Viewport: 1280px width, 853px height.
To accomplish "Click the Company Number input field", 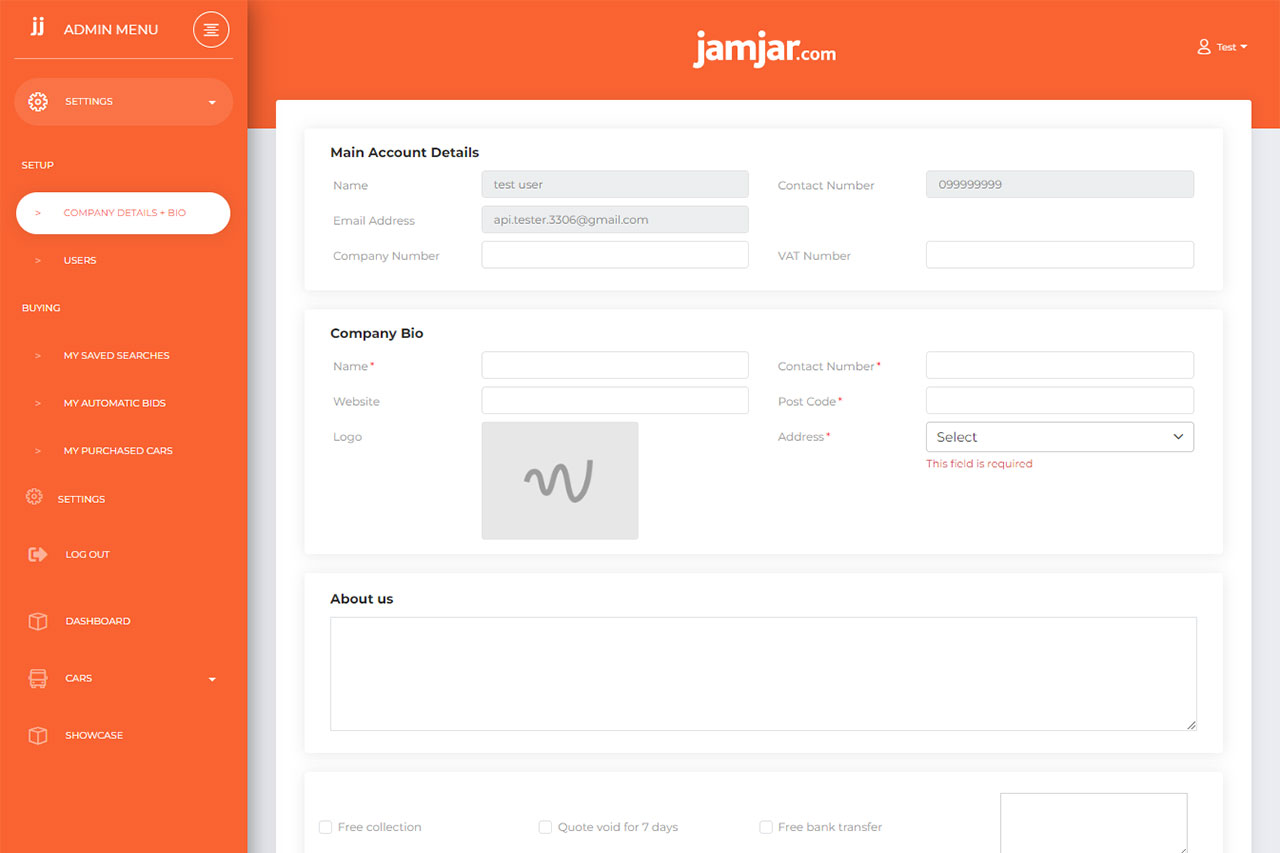I will (x=615, y=255).
